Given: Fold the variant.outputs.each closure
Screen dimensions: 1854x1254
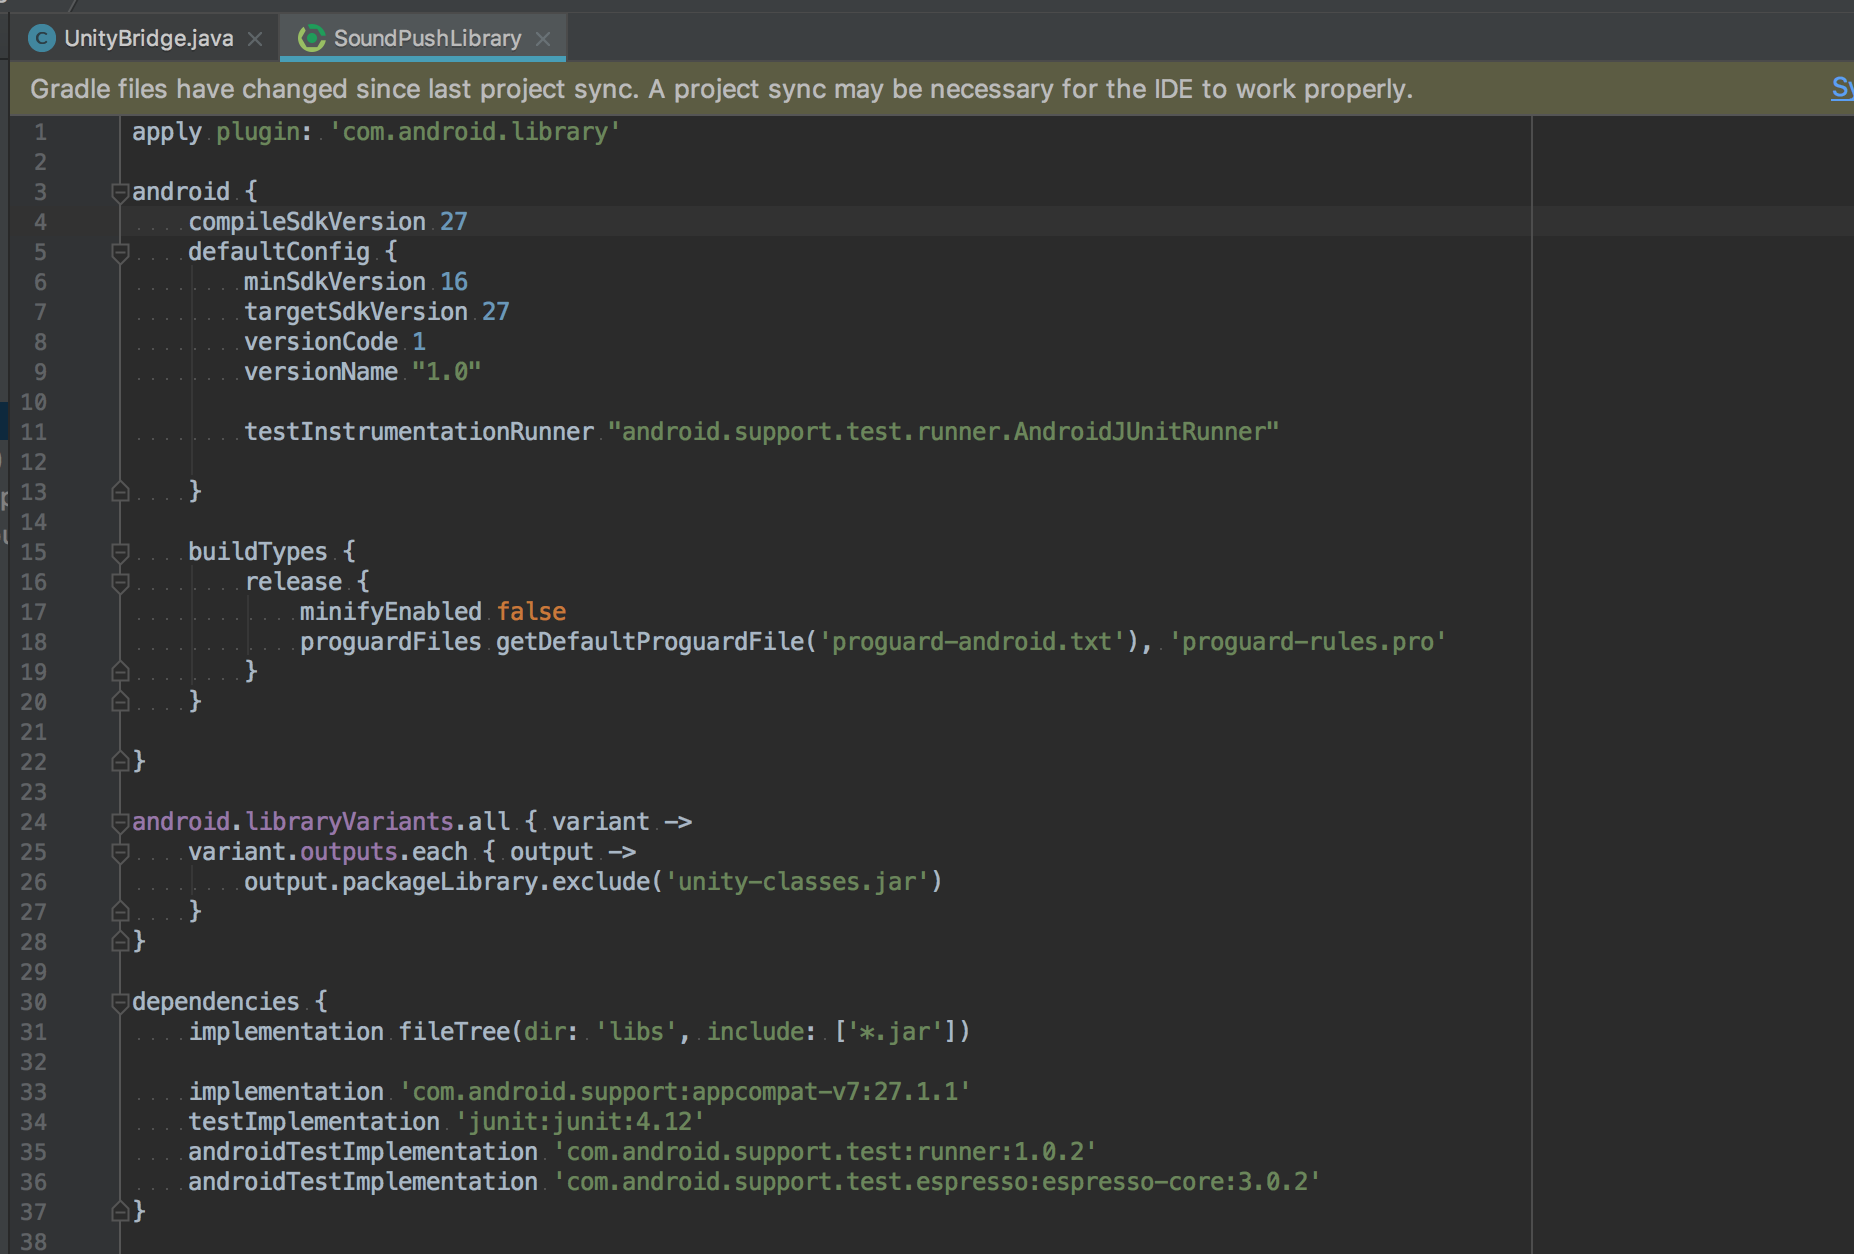Looking at the screenshot, I should (x=120, y=851).
